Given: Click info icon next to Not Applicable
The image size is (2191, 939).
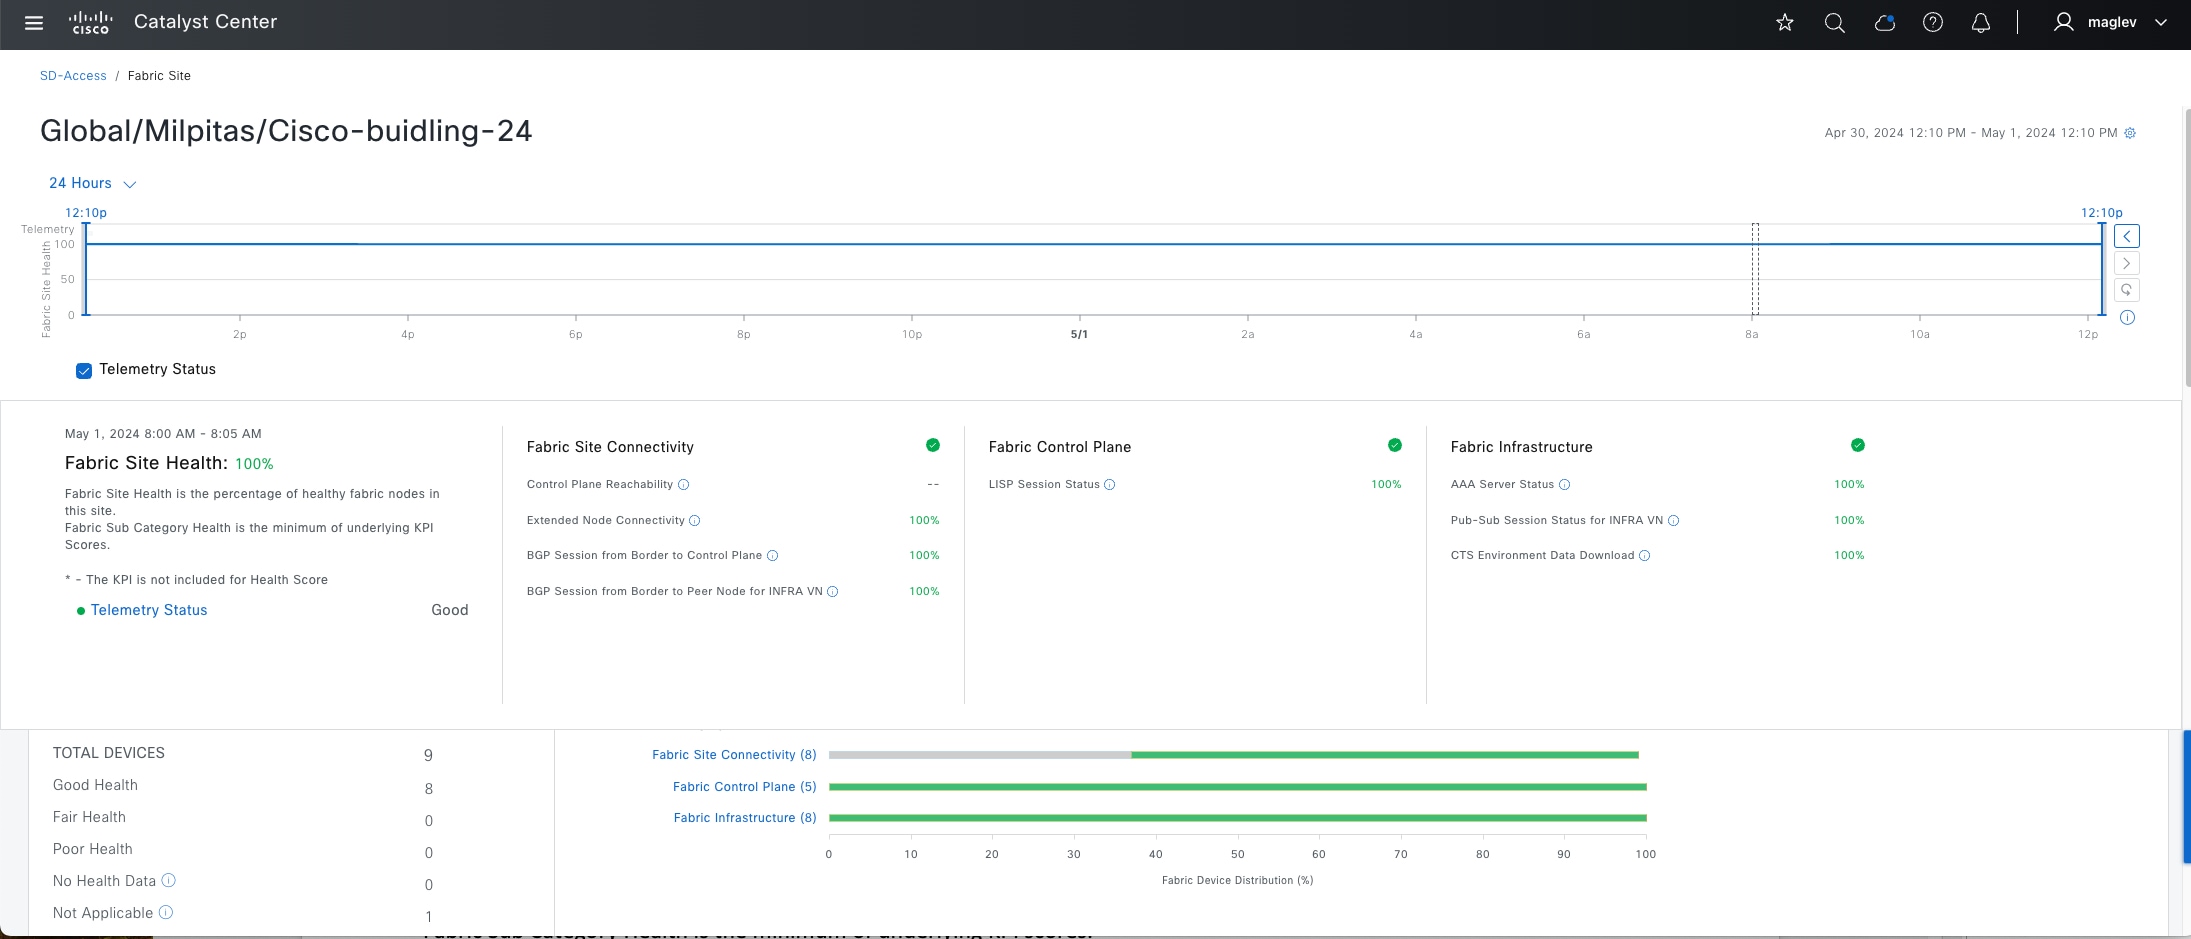Looking at the screenshot, I should (x=166, y=912).
